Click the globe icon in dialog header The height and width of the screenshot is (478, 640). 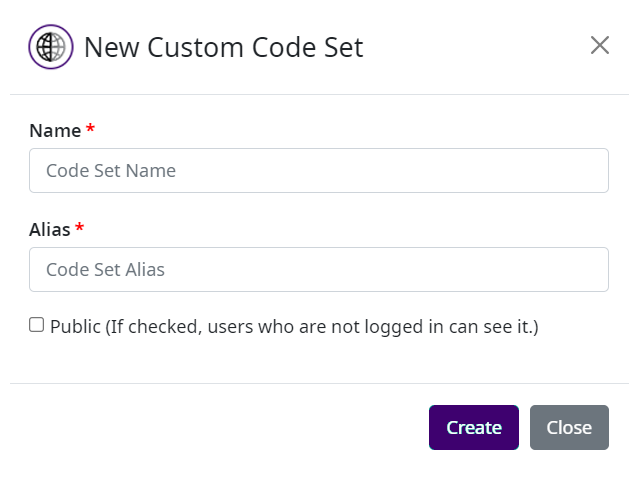pos(51,46)
